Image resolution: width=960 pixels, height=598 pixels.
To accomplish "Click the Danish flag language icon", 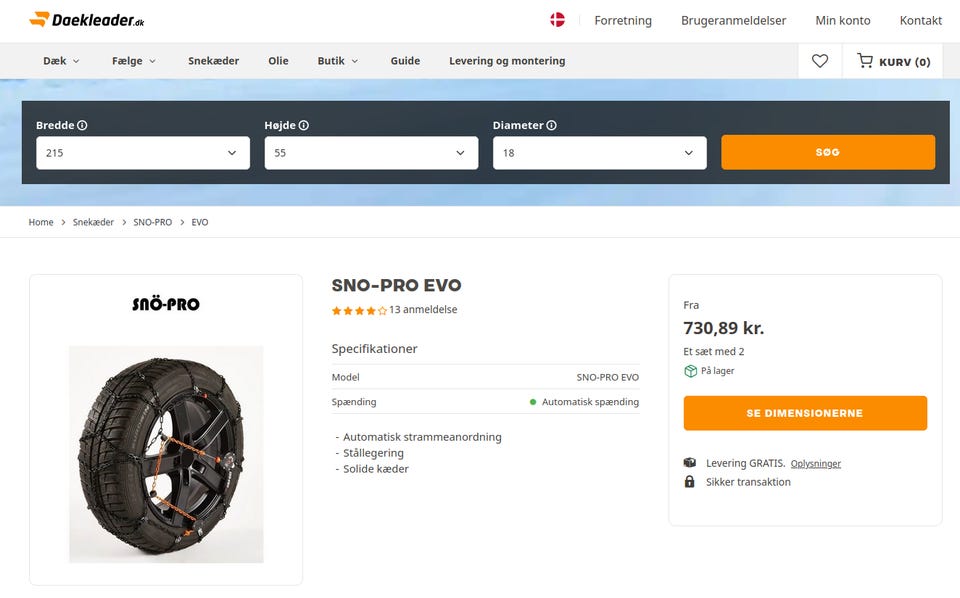I will coord(558,20).
